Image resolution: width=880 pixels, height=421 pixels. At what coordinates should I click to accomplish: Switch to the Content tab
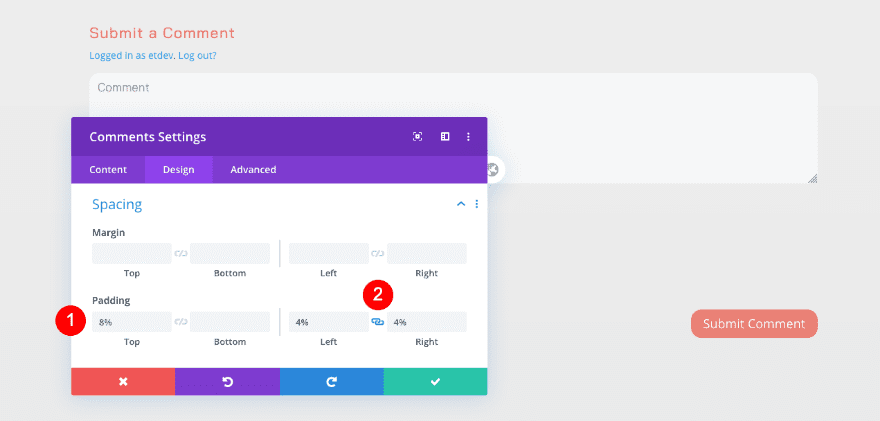coord(108,170)
